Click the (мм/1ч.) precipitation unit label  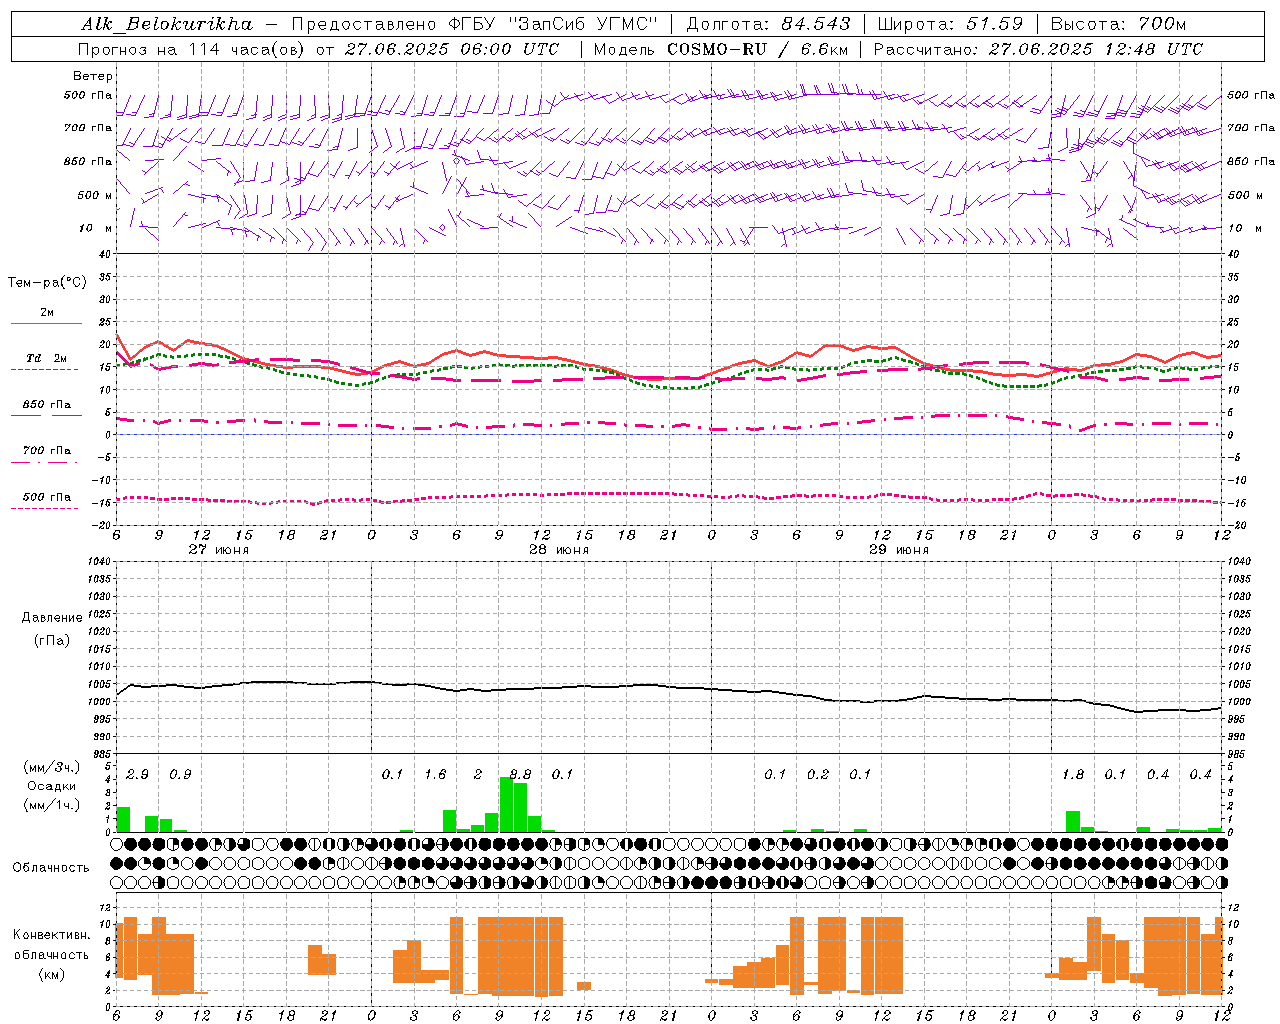(52, 805)
